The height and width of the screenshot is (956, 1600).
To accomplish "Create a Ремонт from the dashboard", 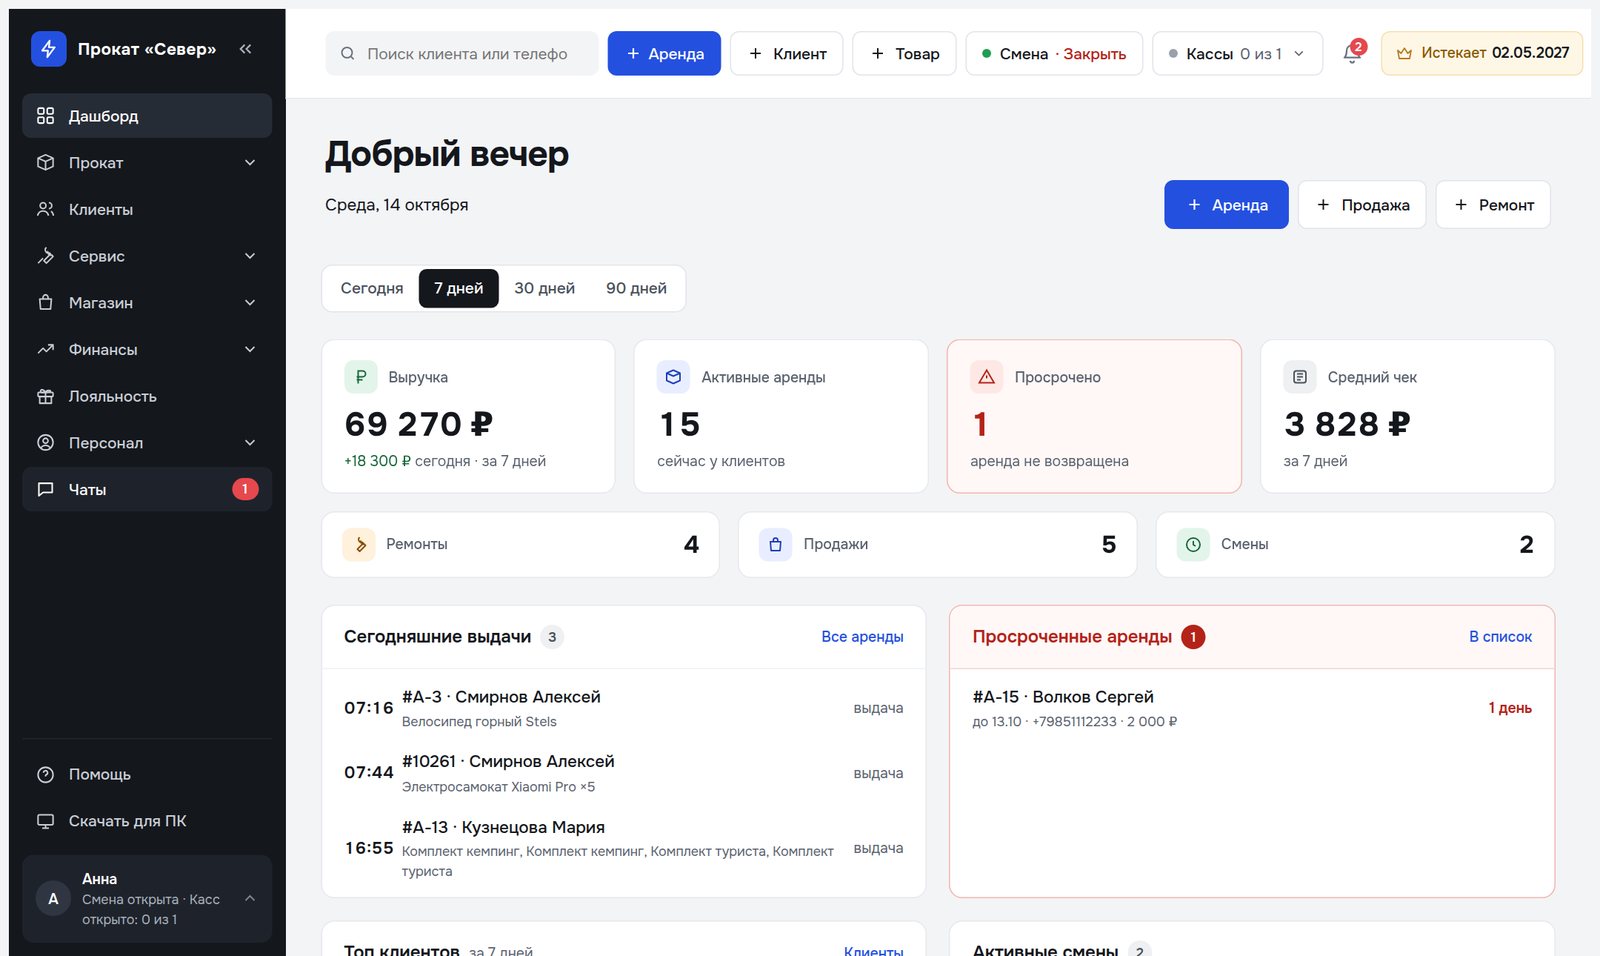I will [1493, 205].
